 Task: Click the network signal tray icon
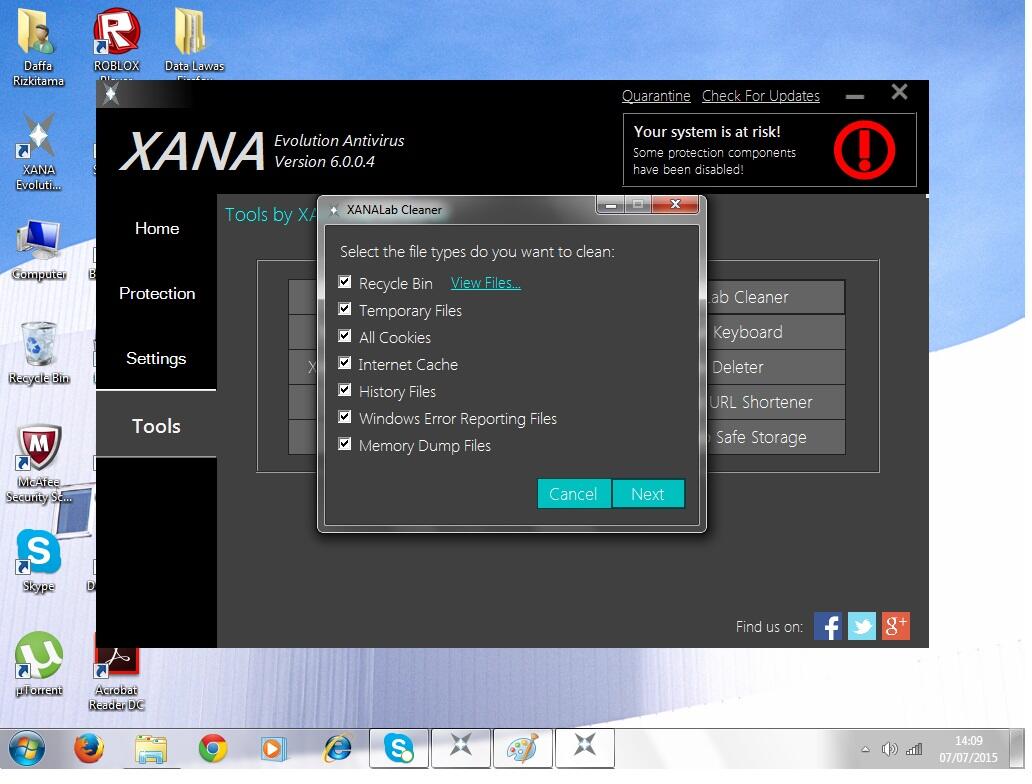914,749
